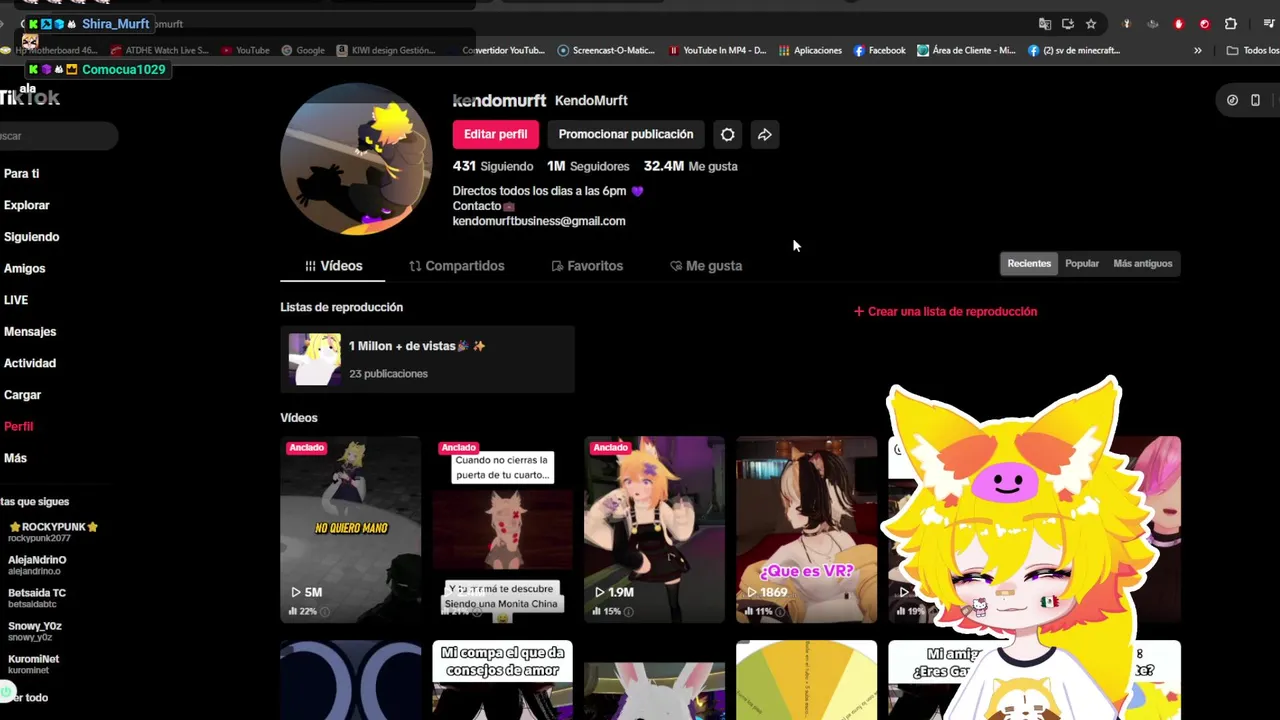
Task: Switch to the Videos tab
Action: point(334,266)
